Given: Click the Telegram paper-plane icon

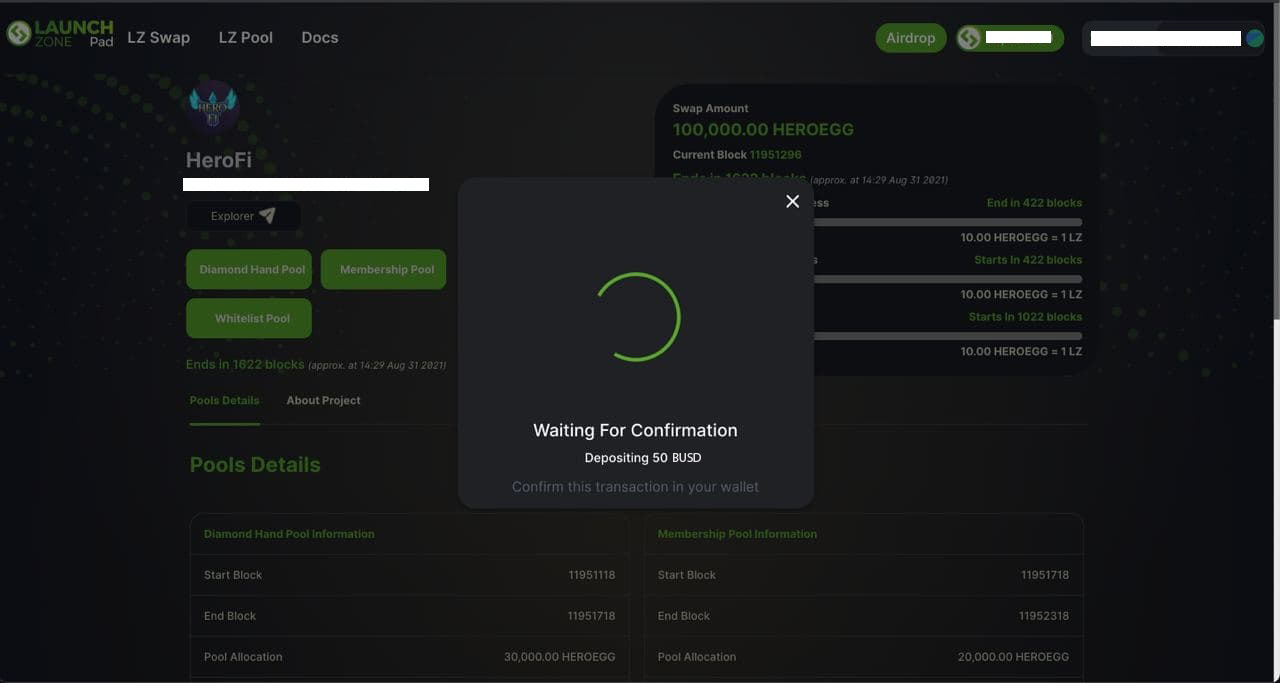Looking at the screenshot, I should point(267,215).
